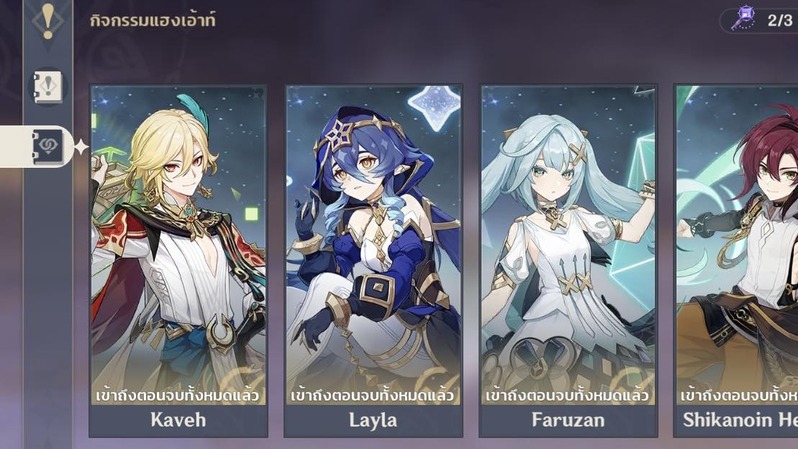The height and width of the screenshot is (449, 798).
Task: Open the exclamation mark events icon
Action: [x=48, y=21]
